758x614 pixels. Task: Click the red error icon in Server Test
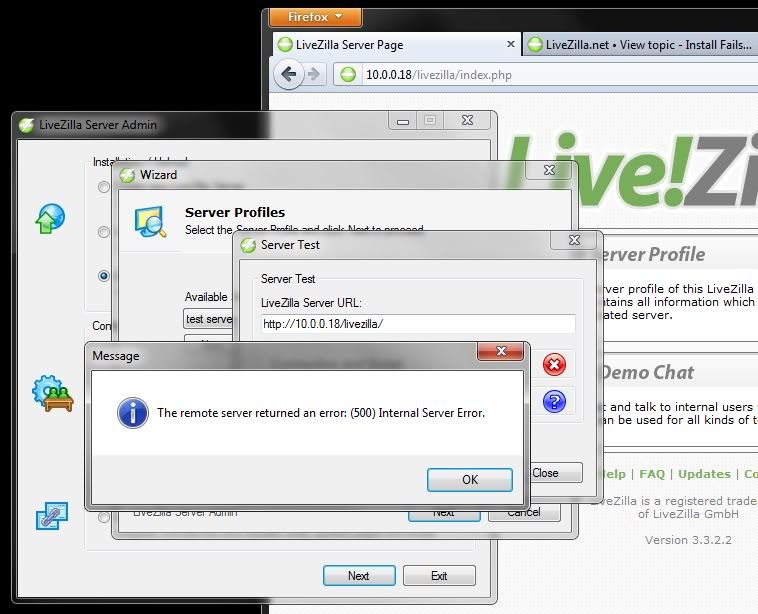554,364
